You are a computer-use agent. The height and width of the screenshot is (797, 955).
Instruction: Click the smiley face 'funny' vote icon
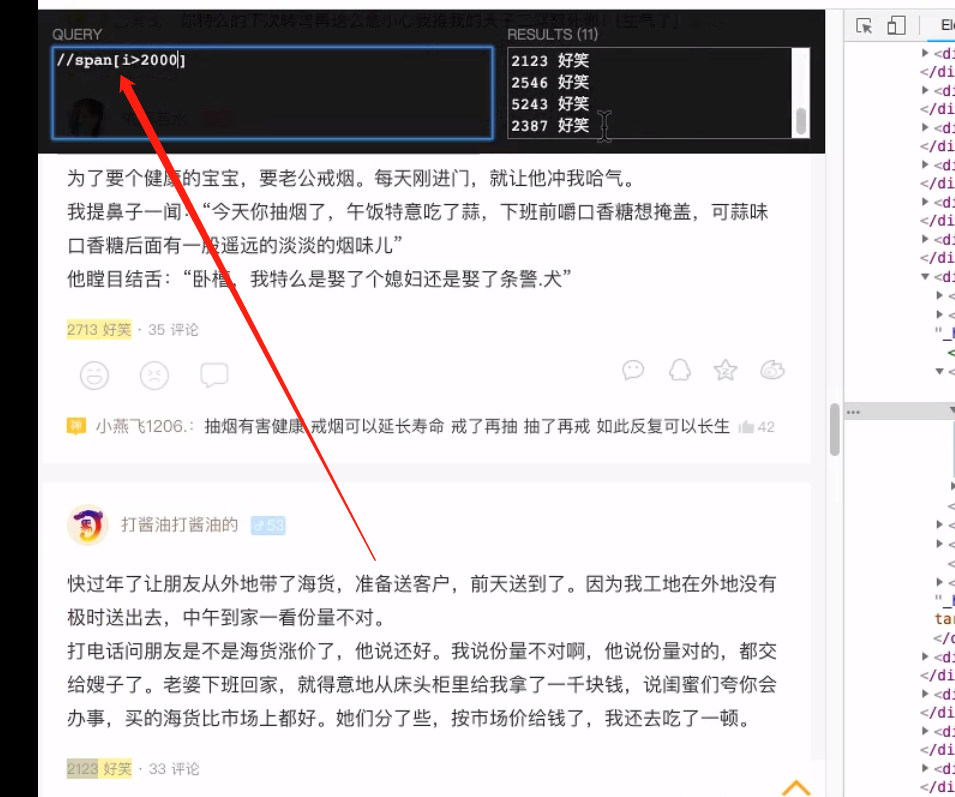(x=94, y=375)
